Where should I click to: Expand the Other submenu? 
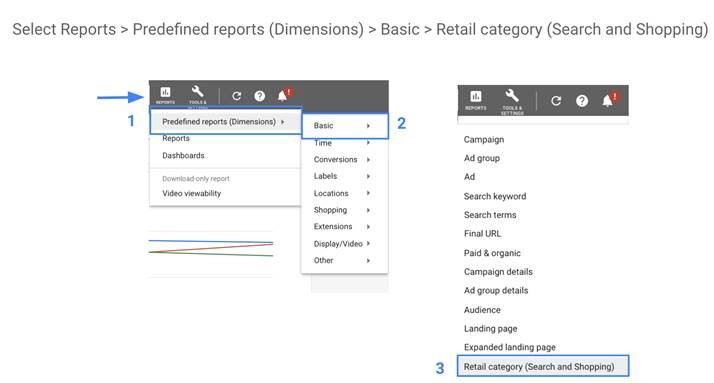click(345, 260)
